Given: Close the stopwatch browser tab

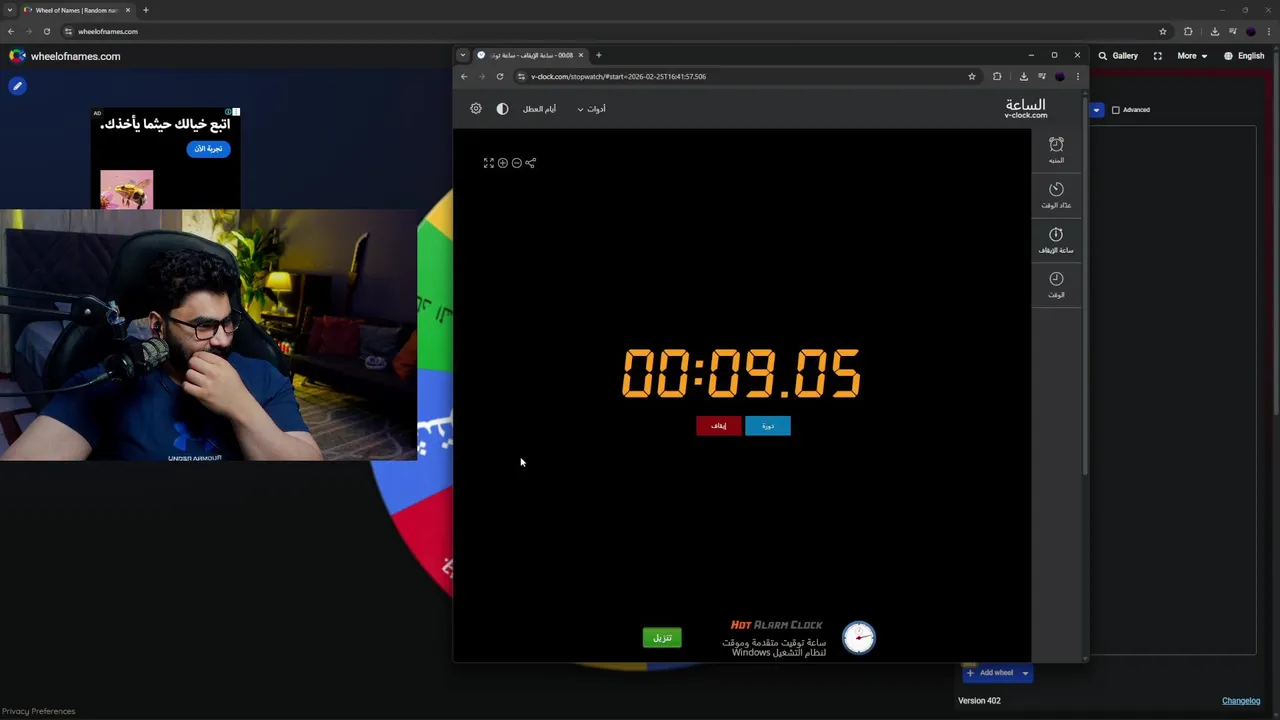Looking at the screenshot, I should pos(580,55).
